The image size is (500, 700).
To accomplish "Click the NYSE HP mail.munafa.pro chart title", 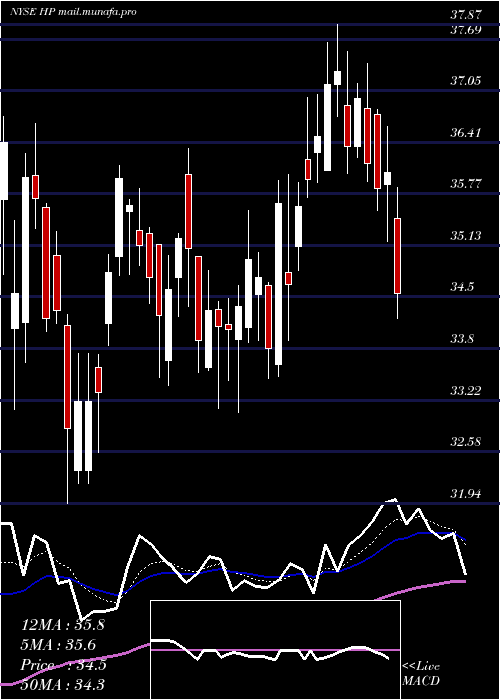I will [73, 12].
